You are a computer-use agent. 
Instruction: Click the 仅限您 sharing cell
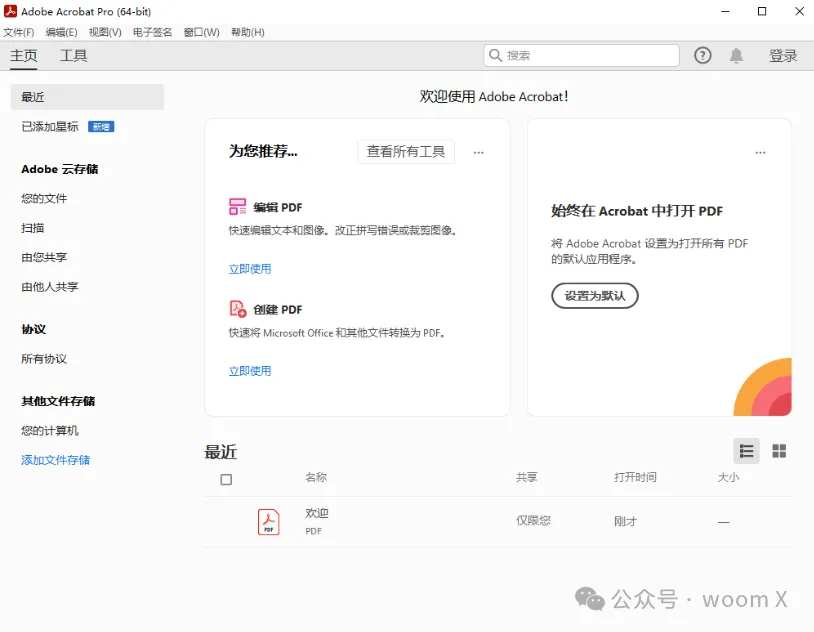[x=533, y=520]
